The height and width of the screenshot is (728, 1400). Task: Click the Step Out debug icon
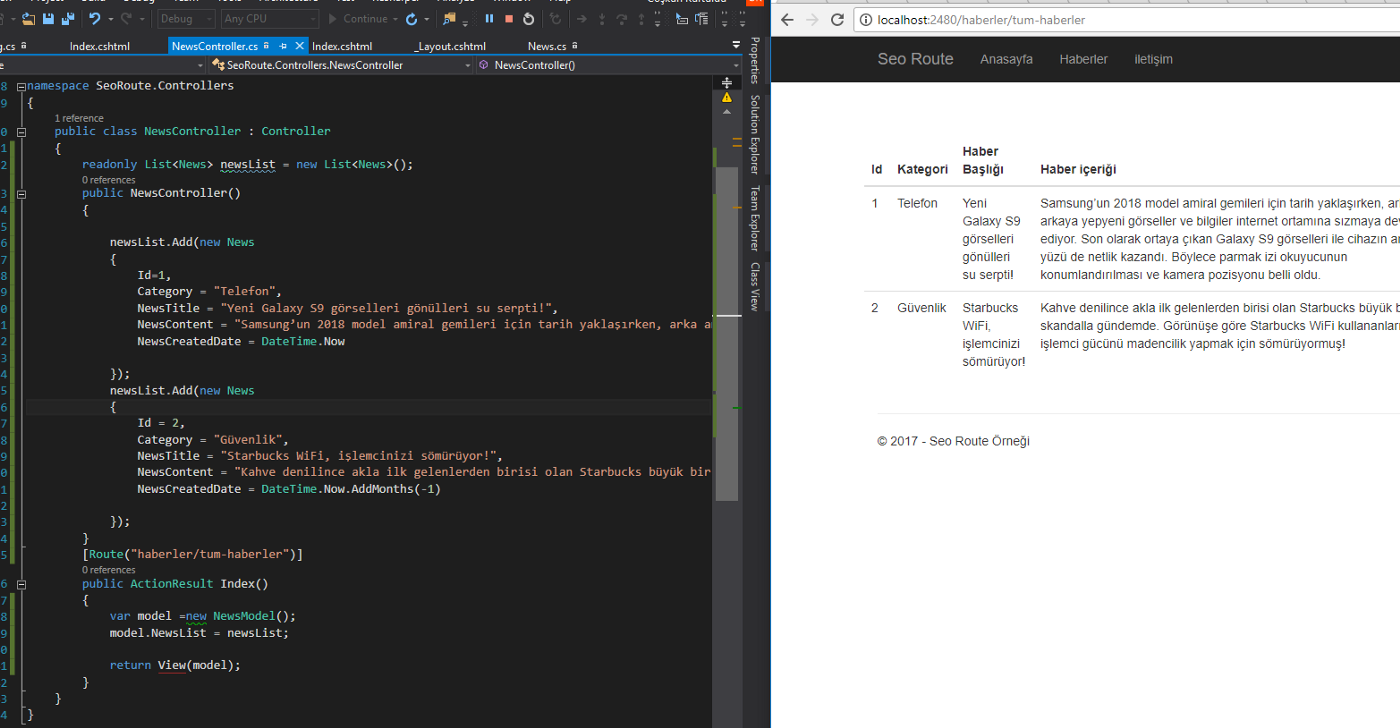click(641, 19)
